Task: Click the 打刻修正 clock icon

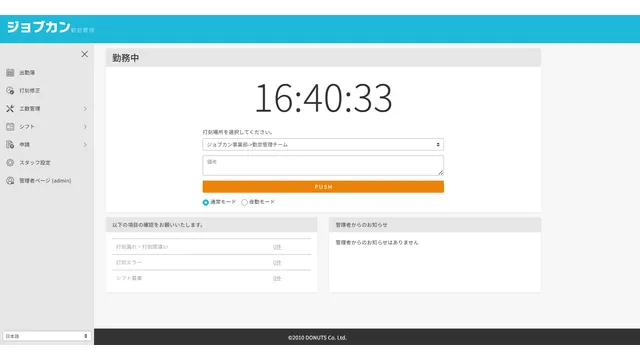Action: pos(10,91)
